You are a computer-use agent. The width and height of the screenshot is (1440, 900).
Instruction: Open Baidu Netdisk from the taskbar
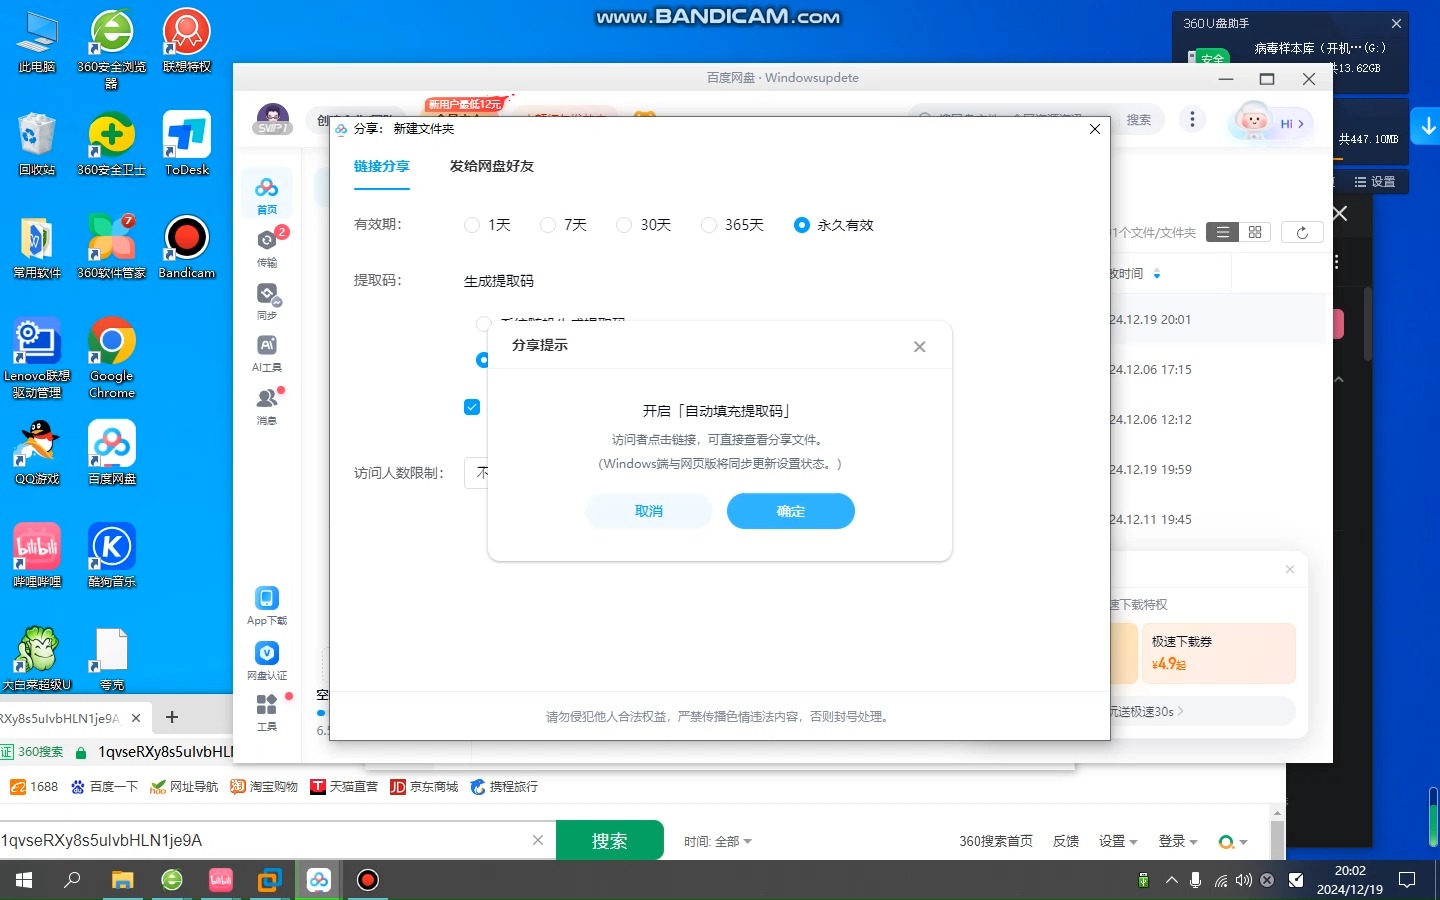[x=319, y=880]
